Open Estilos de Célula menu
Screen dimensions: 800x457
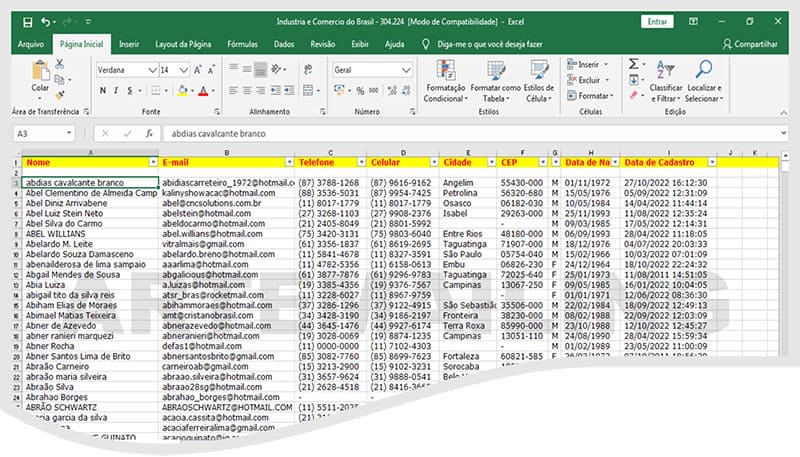(539, 81)
